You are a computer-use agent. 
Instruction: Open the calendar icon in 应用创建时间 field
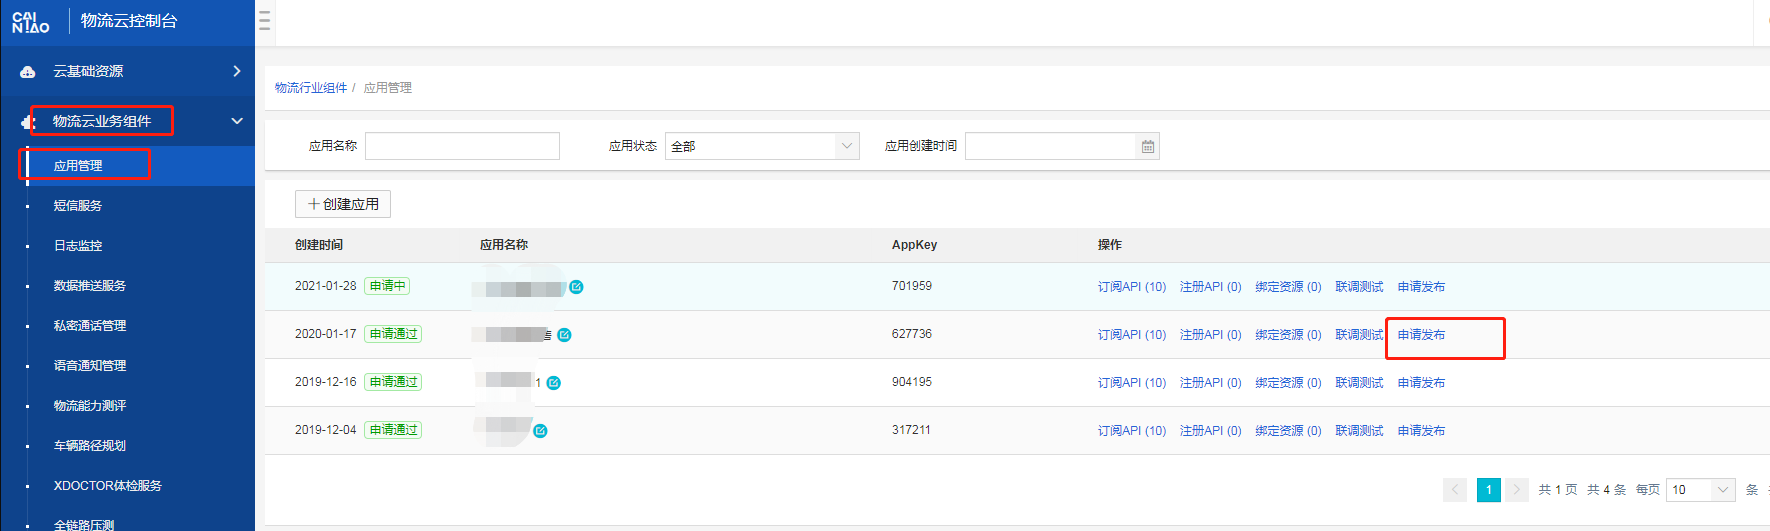[x=1148, y=147]
